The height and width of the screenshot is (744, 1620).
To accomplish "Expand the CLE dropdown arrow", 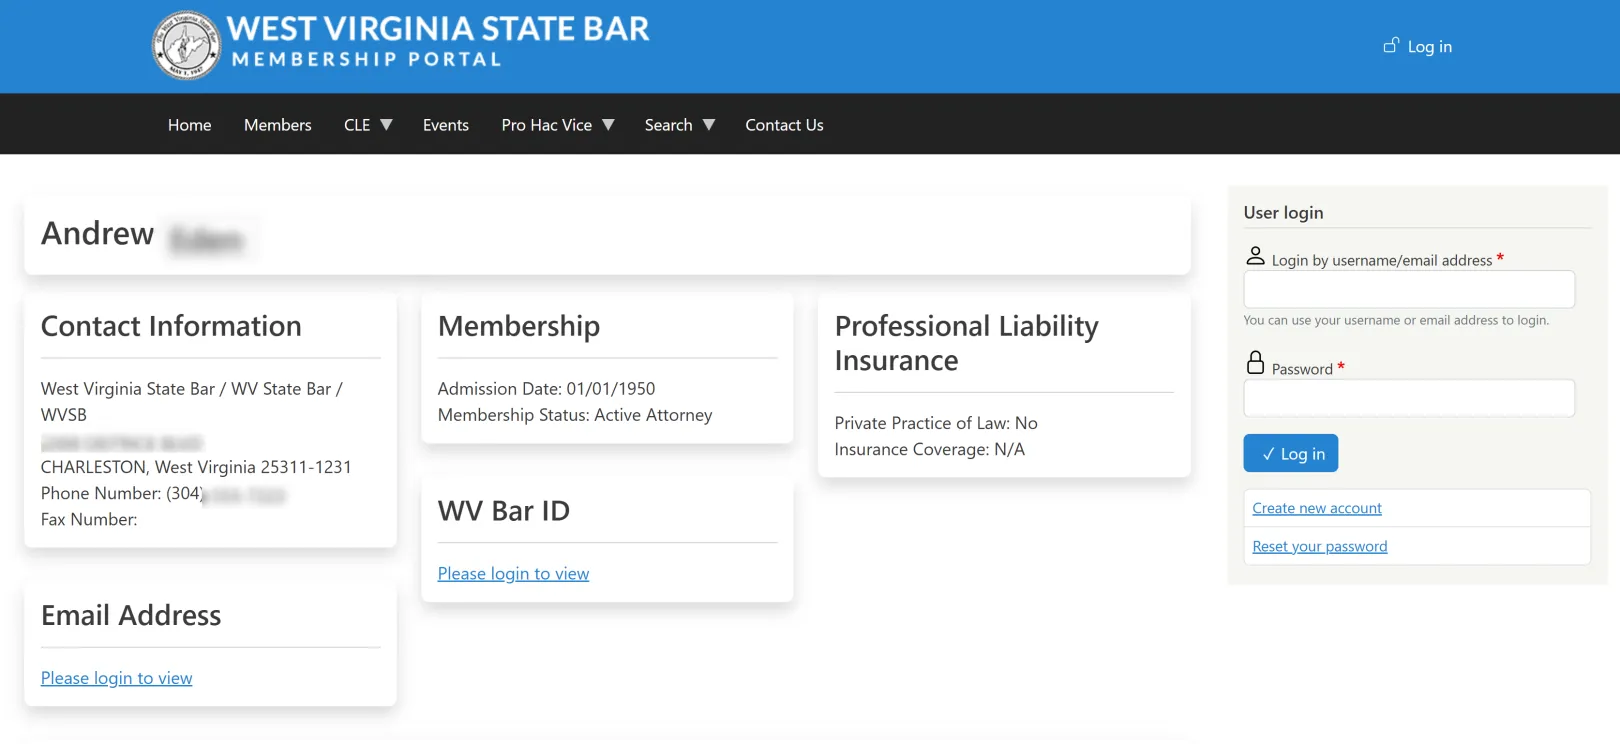I will coord(386,125).
